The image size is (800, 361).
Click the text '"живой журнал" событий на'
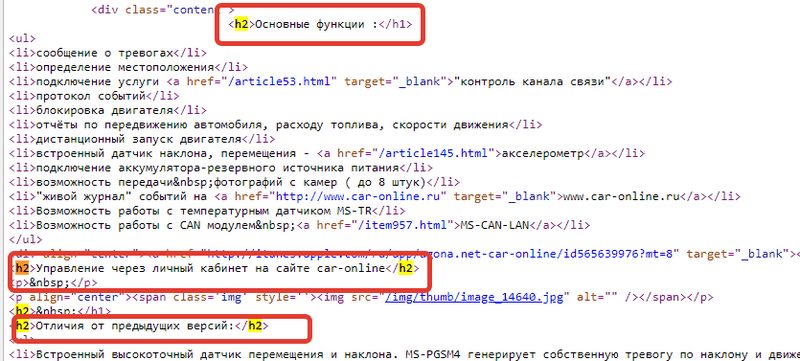(x=121, y=196)
